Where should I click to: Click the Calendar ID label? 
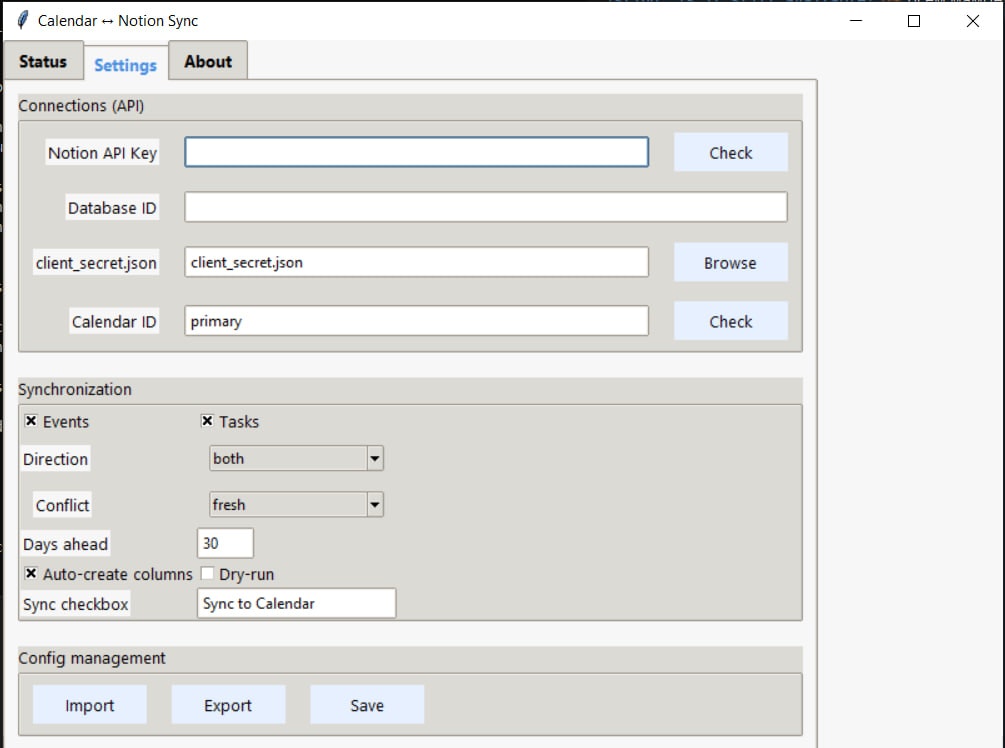(x=114, y=321)
